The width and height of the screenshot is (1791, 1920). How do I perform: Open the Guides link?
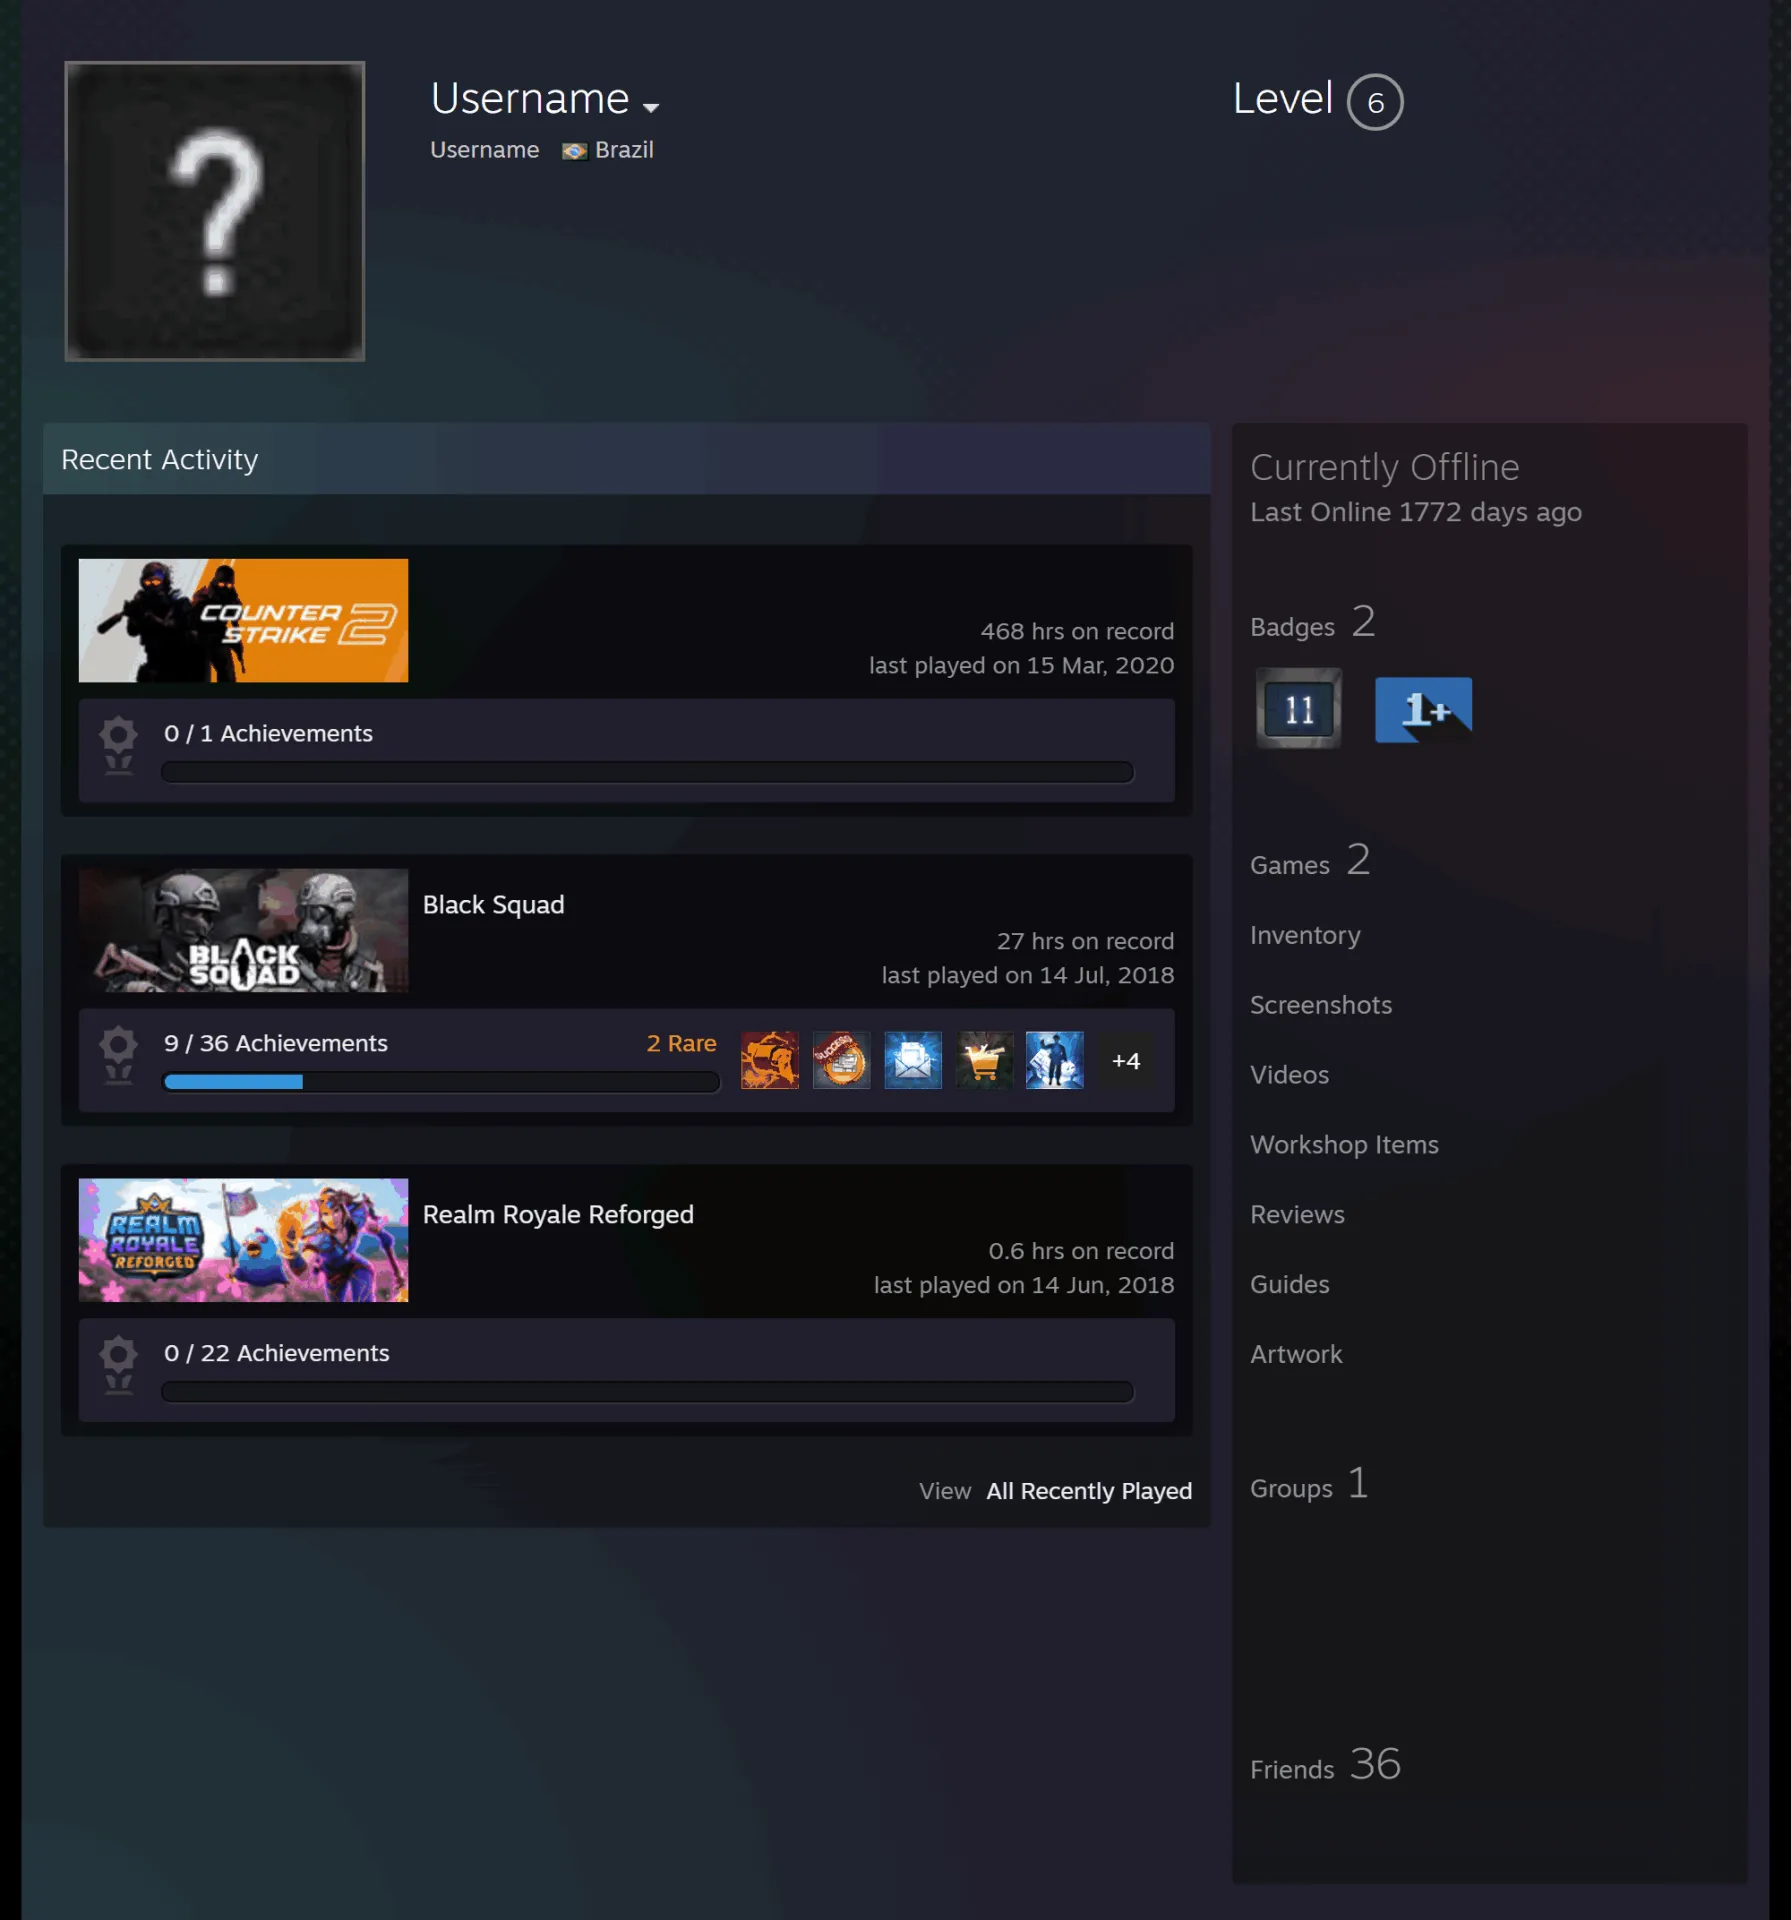tap(1289, 1285)
